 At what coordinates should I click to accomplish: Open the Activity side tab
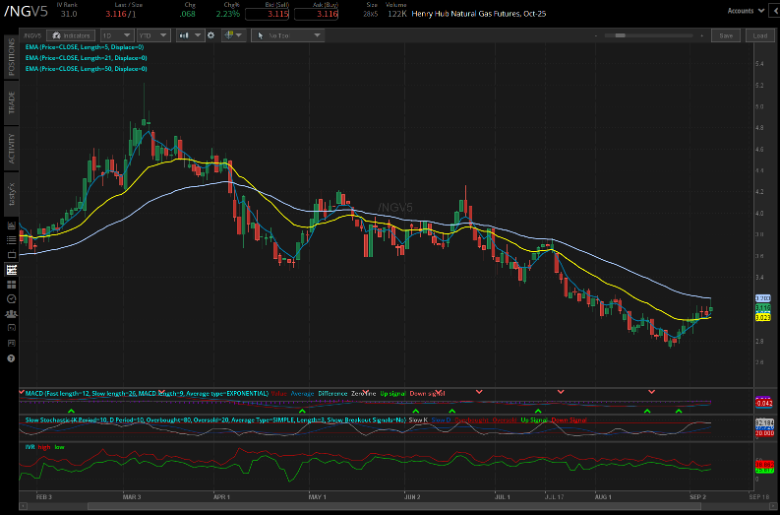point(11,146)
